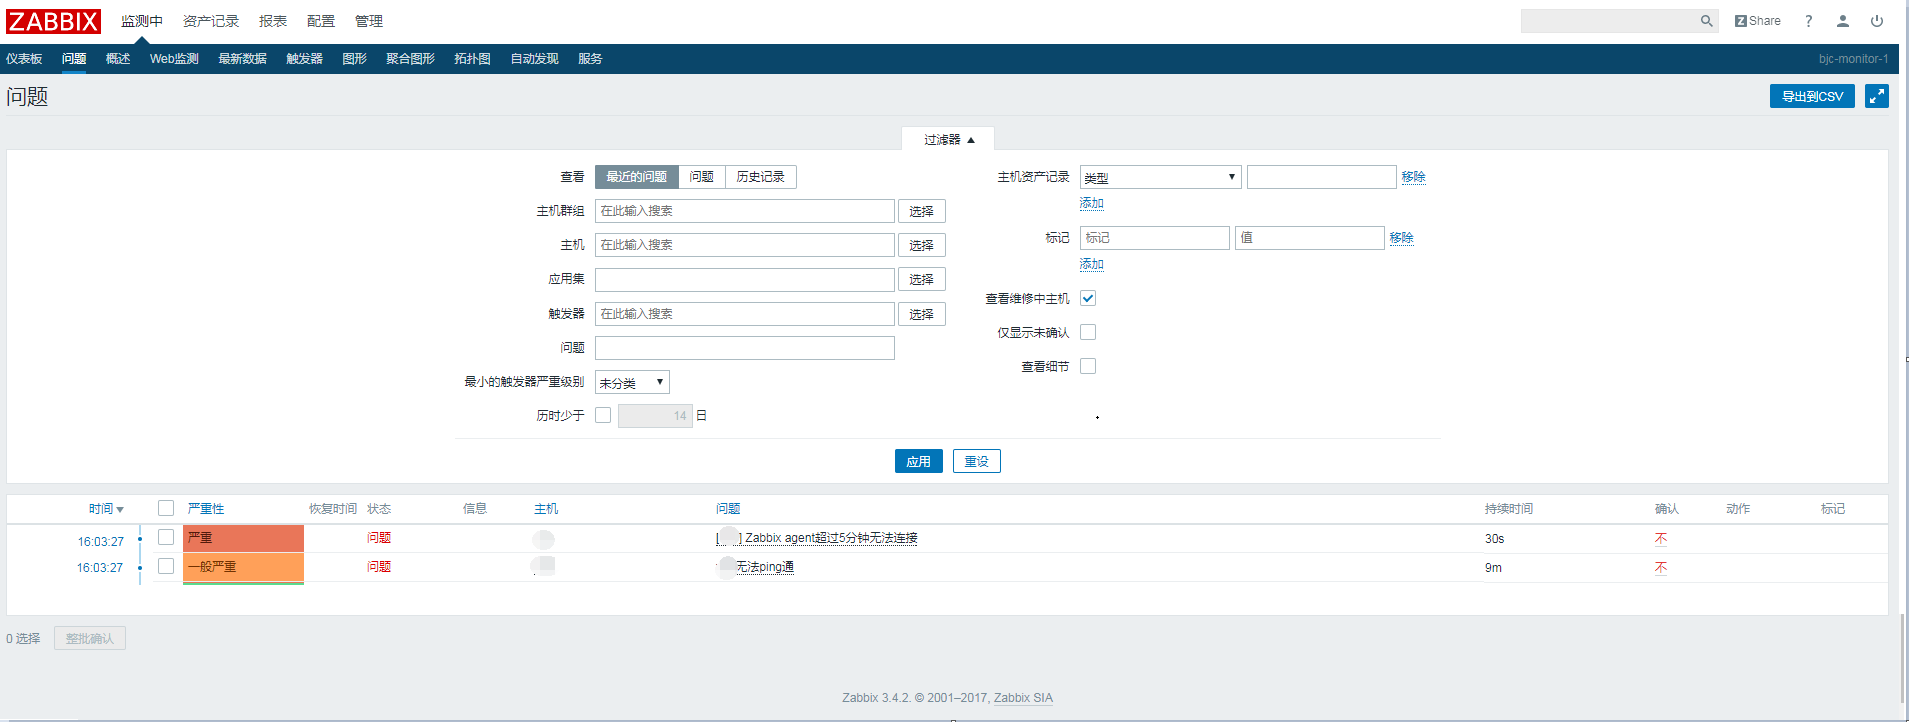Open the 配置 top menu
The width and height of the screenshot is (1909, 722).
click(320, 21)
